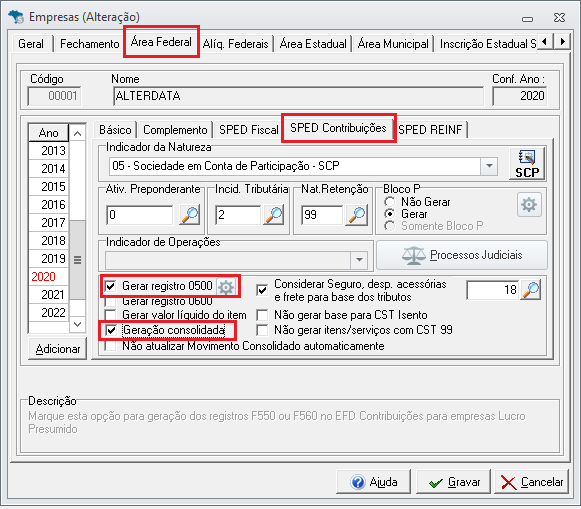Screen dimensions: 581x509
Task: Expand Indicador da Natureza dropdown
Action: 489,166
